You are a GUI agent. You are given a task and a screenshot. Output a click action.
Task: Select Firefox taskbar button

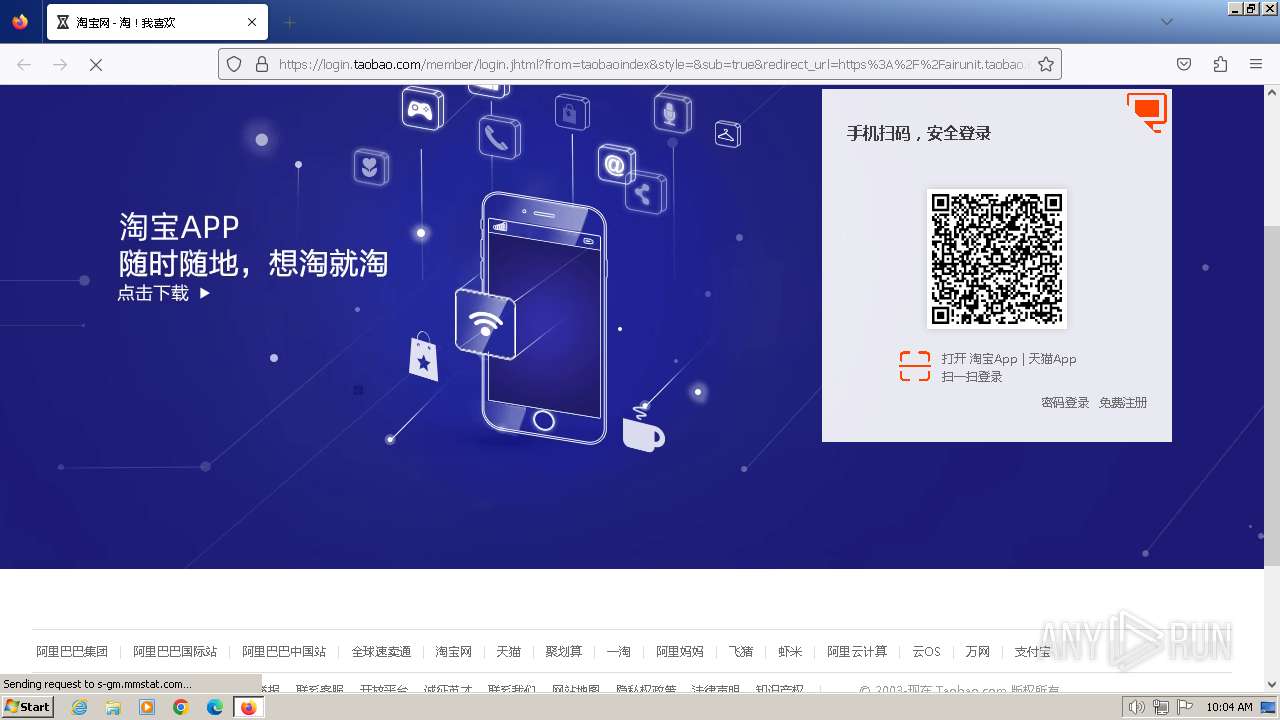click(x=249, y=707)
